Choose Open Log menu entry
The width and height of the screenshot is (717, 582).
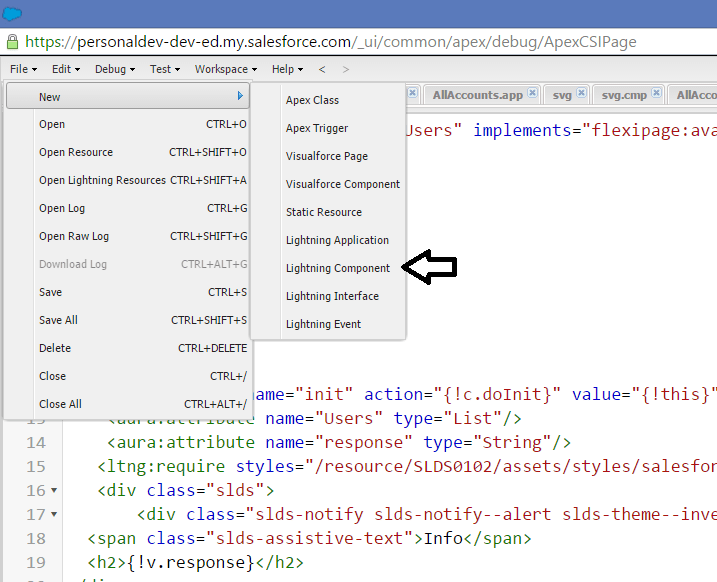coord(128,208)
